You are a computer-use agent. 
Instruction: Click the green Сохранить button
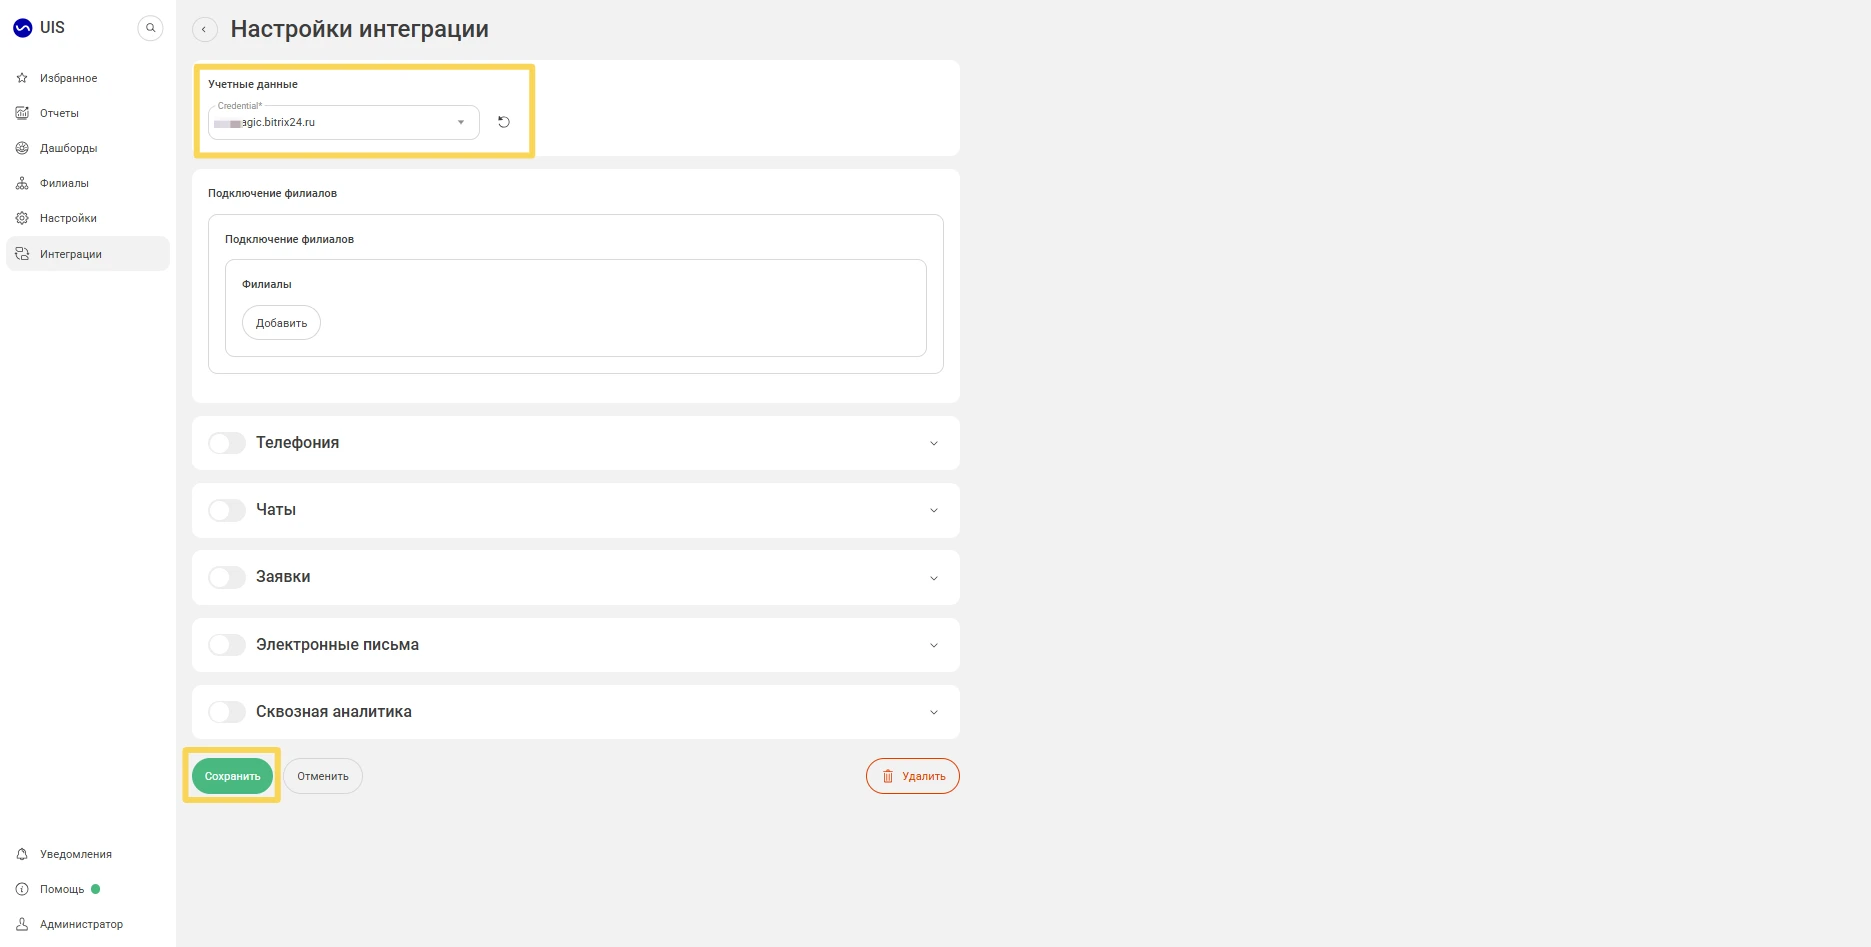pos(232,776)
